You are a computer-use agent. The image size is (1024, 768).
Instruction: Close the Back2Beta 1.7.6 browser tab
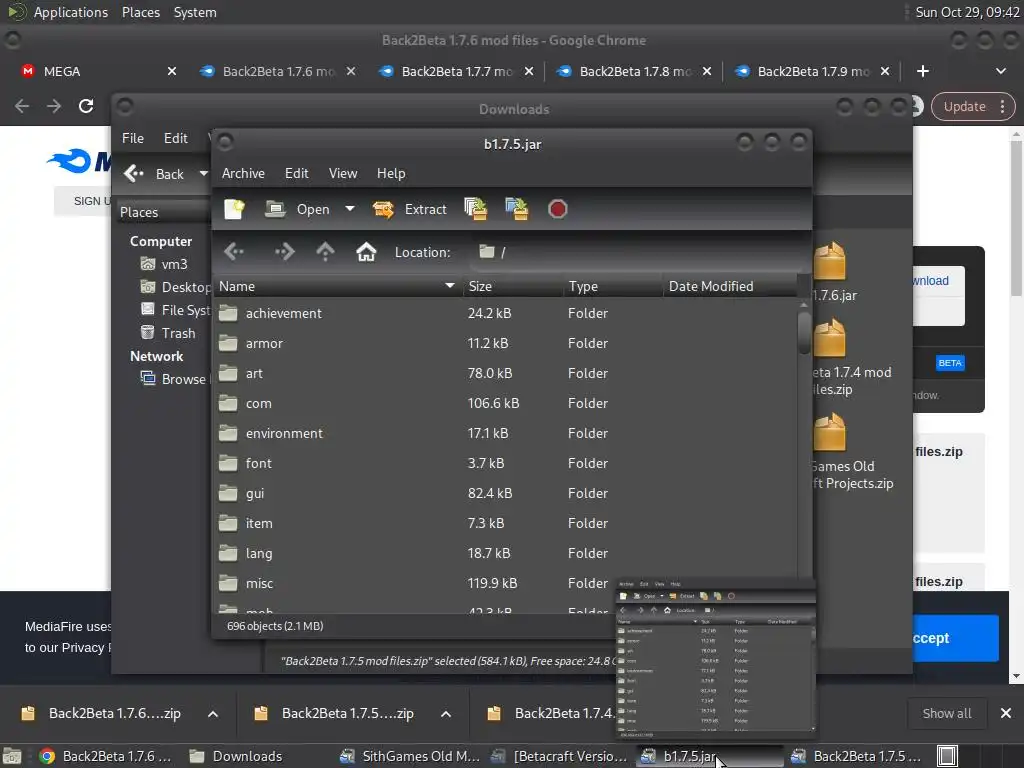(x=351, y=71)
